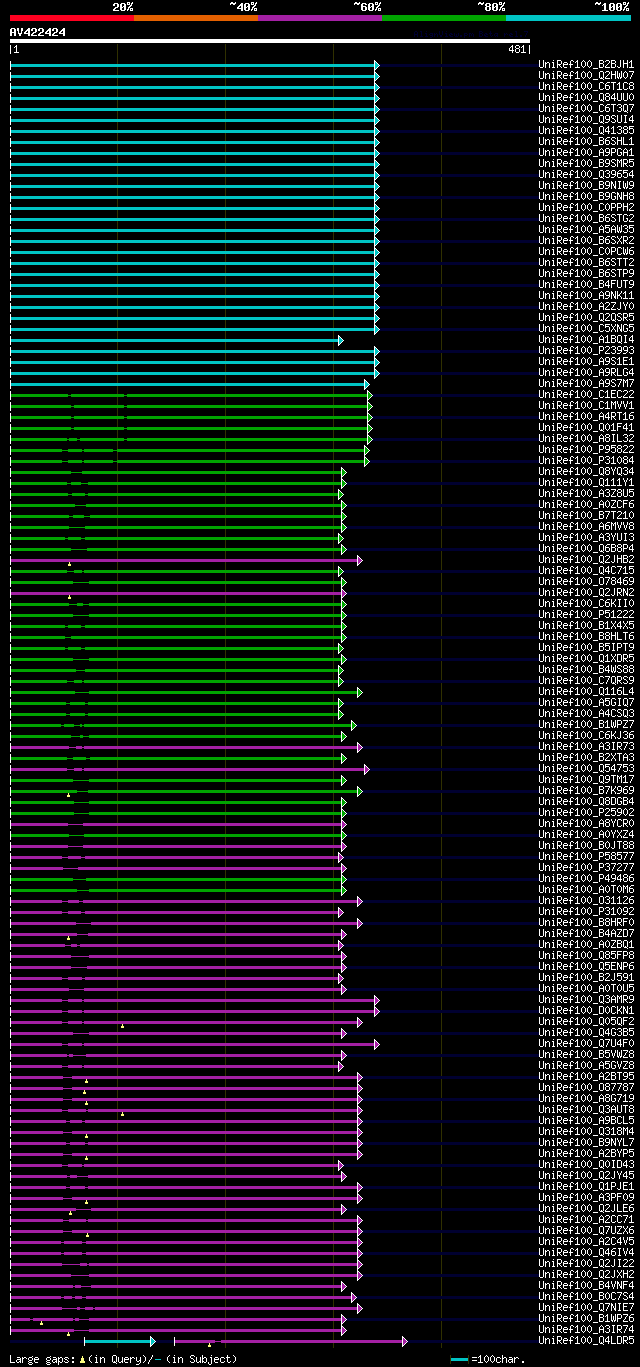
Task: Open the UniRef100_Q2HW07 hit link
Action: pyautogui.click(x=586, y=75)
